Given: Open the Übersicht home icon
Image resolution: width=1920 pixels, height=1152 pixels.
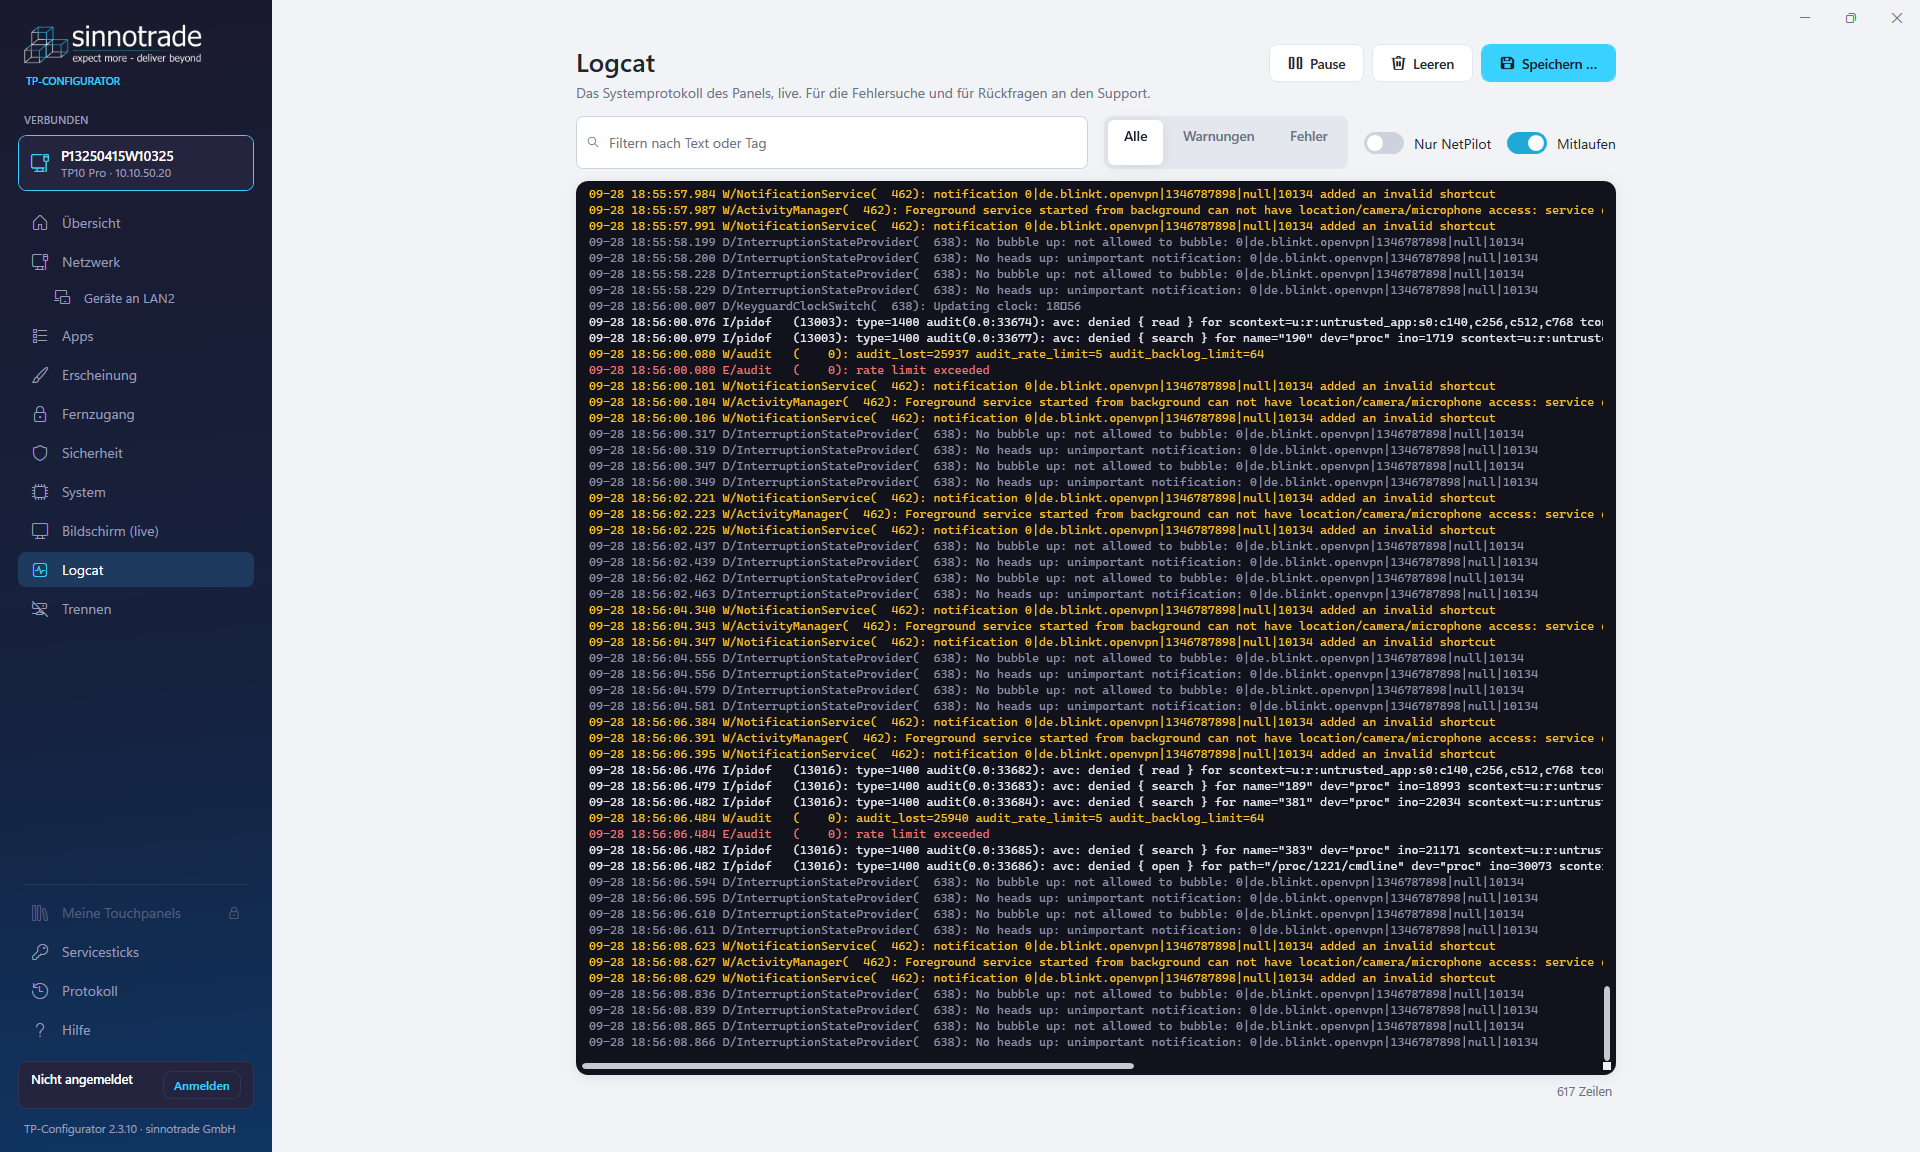Looking at the screenshot, I should [x=40, y=223].
